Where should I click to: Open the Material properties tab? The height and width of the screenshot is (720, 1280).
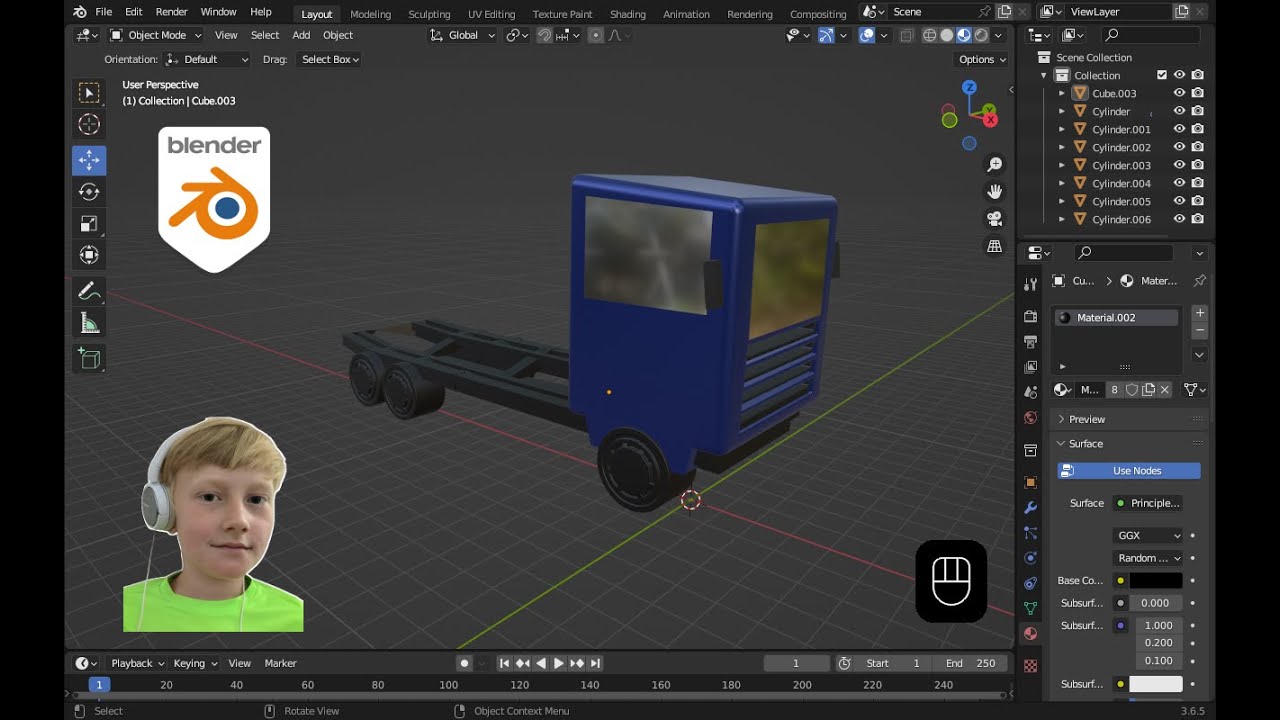coord(1030,632)
